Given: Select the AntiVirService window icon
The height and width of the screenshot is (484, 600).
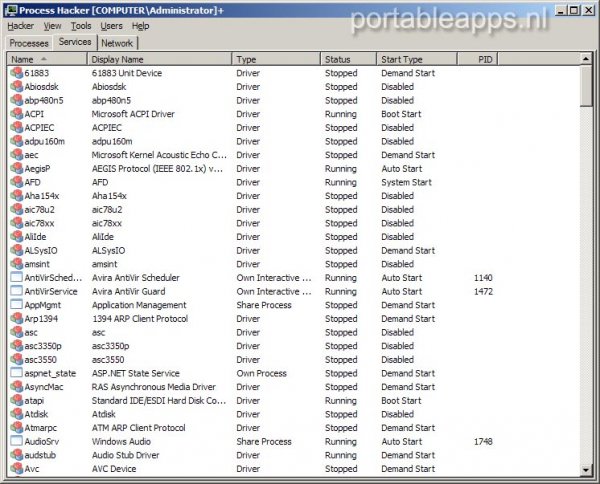Looking at the screenshot, I should tap(16, 291).
